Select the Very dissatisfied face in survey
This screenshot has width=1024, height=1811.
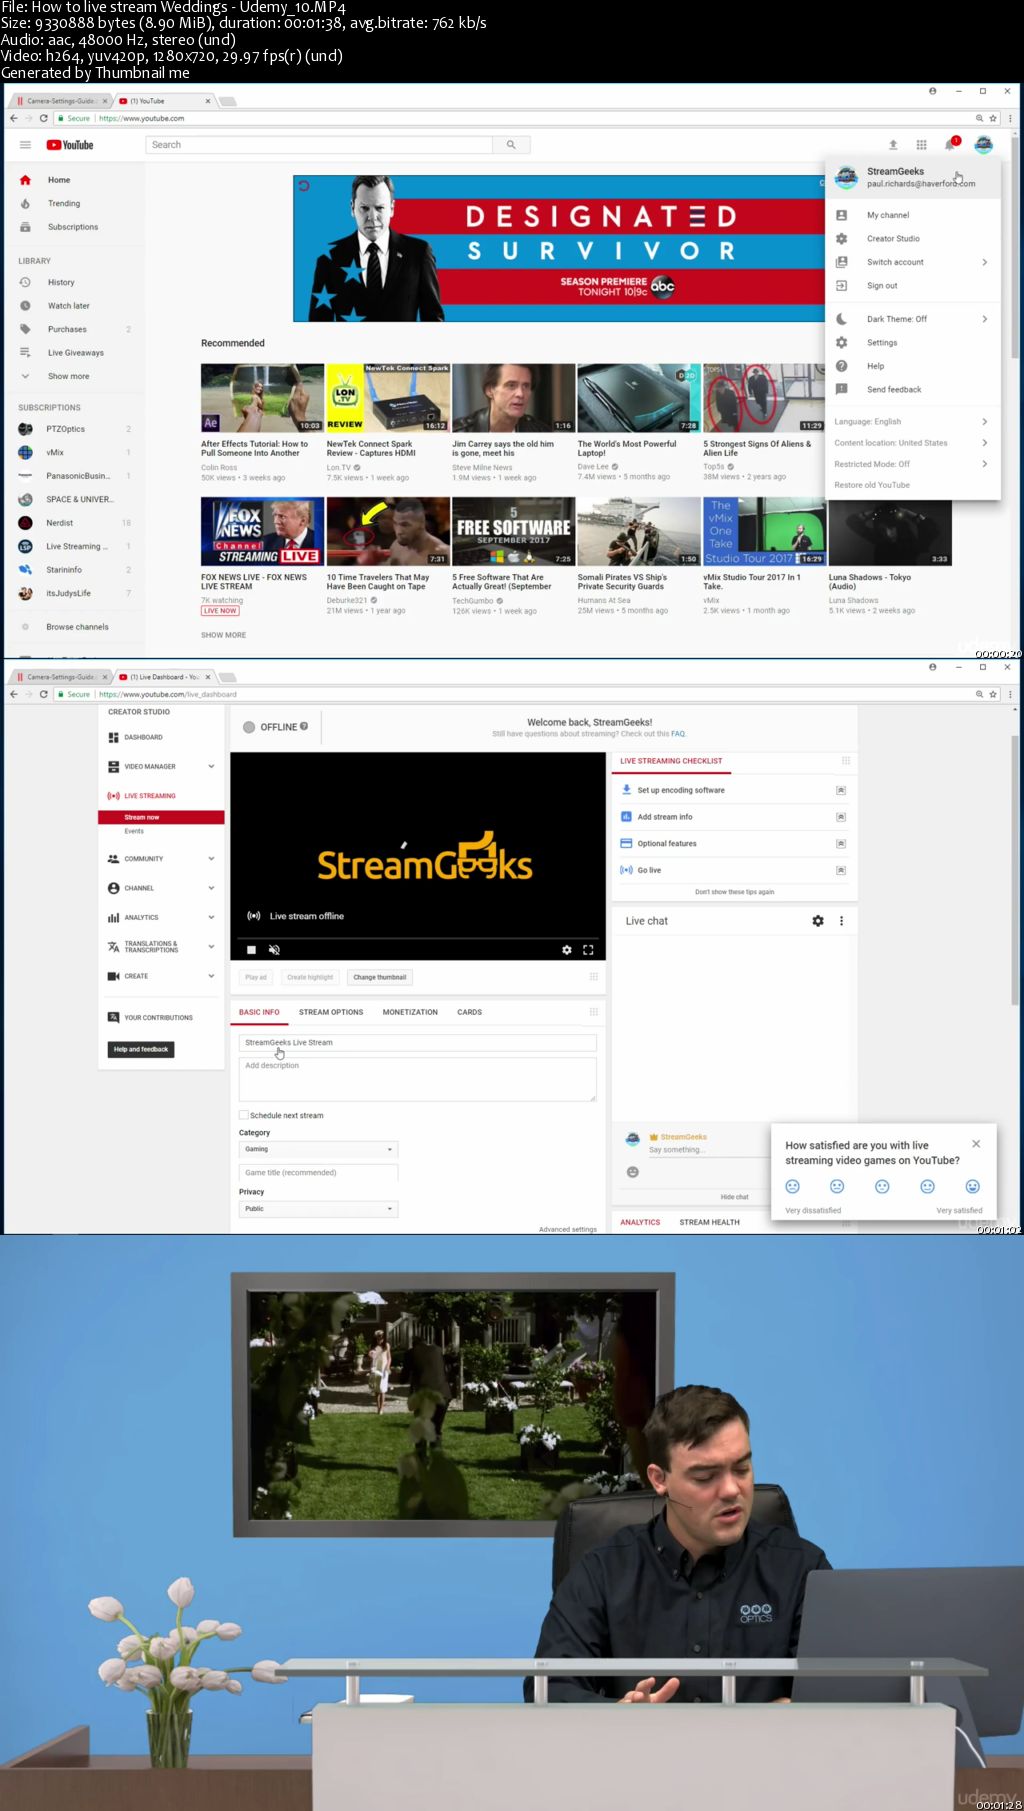click(792, 1187)
